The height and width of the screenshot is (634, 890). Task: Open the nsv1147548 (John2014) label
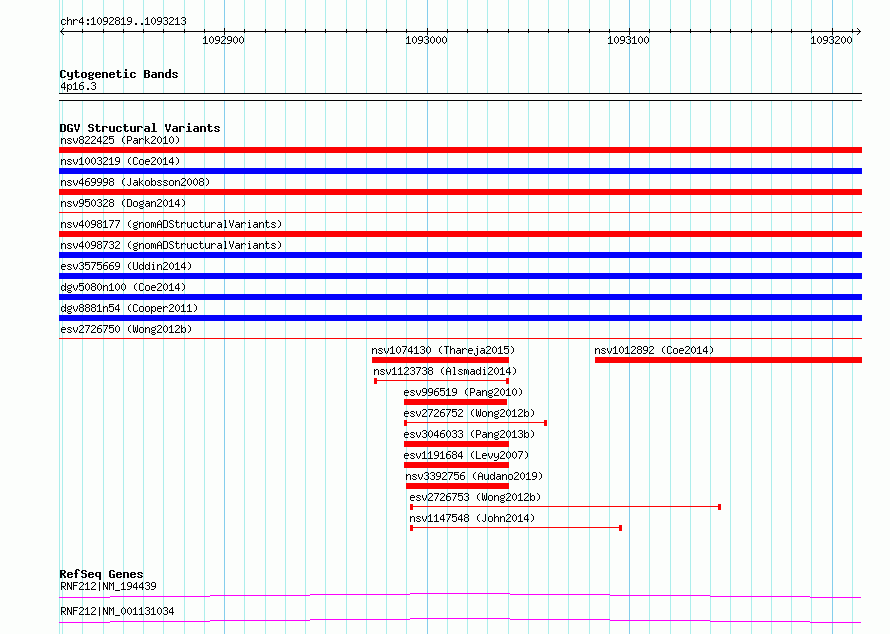point(472,518)
